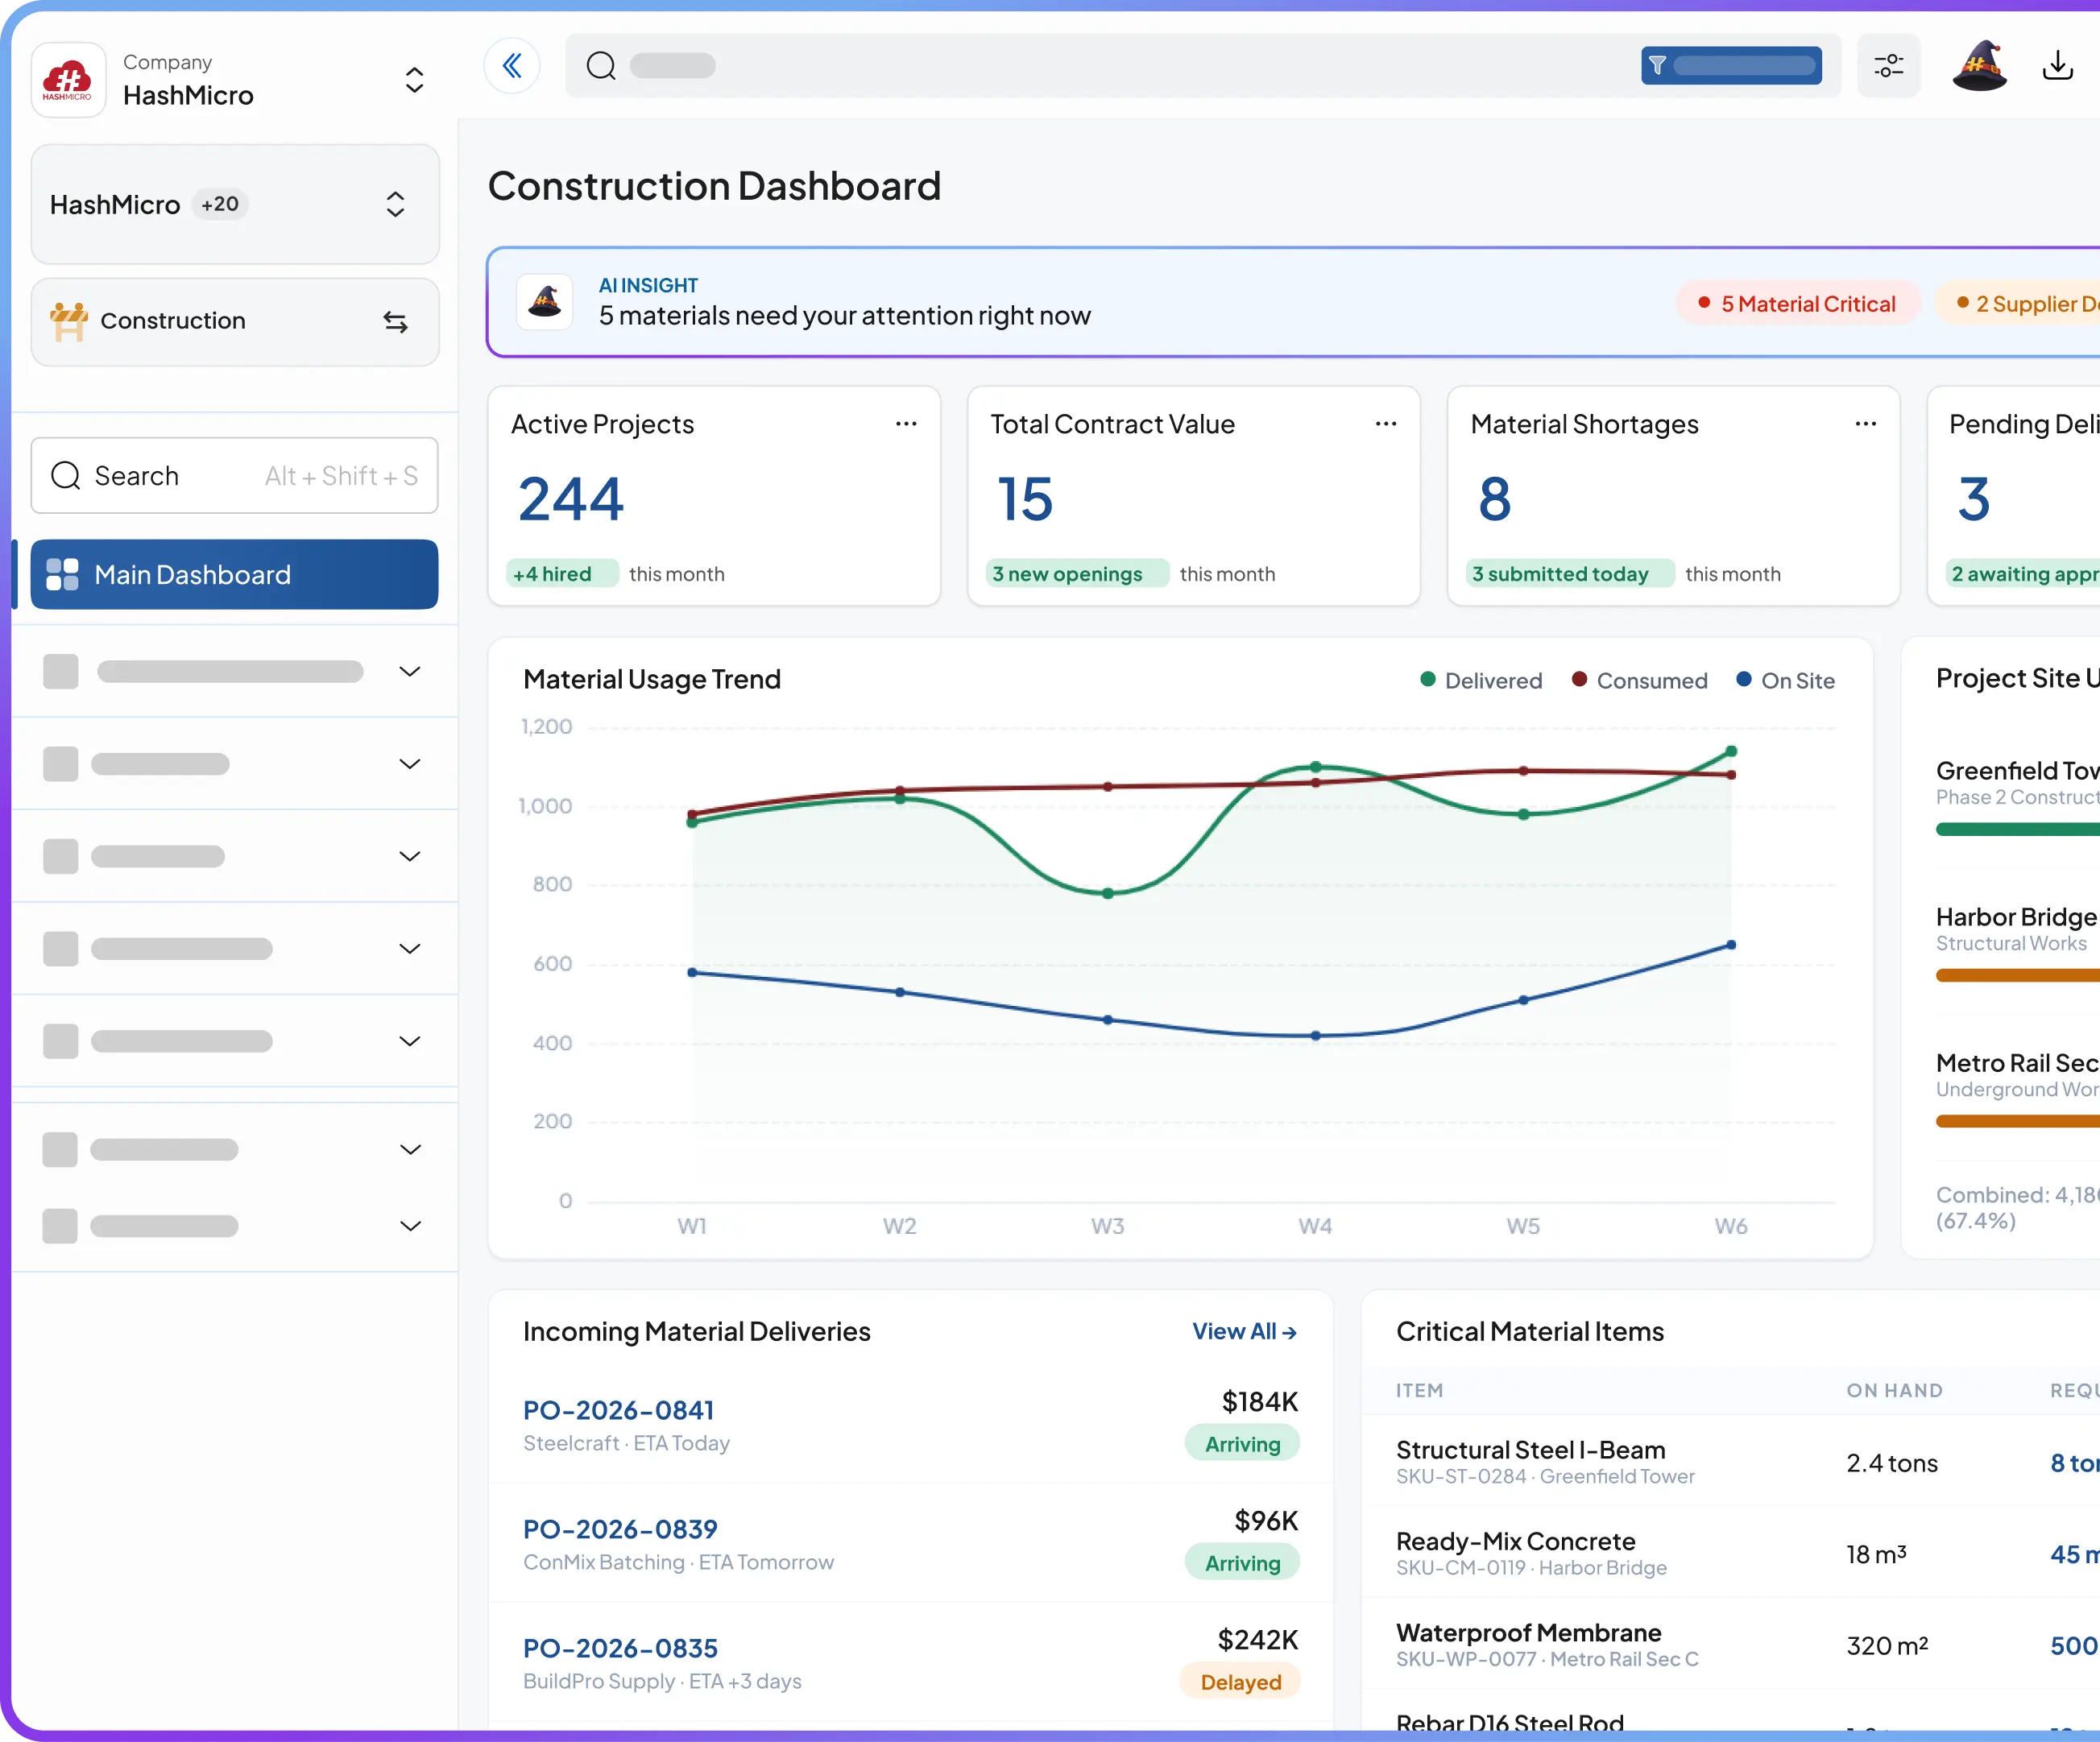The image size is (2100, 1742).
Task: Click the Construction Dashboard page title
Action: [714, 186]
